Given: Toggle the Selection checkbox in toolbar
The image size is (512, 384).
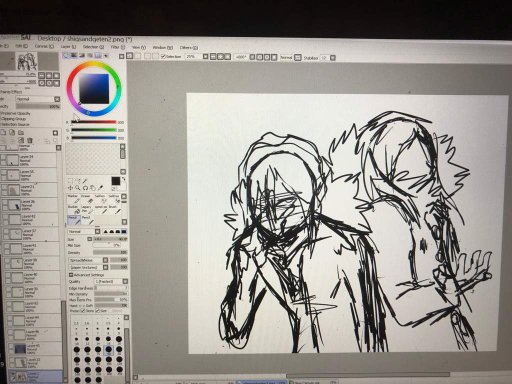Looking at the screenshot, I should coord(163,57).
